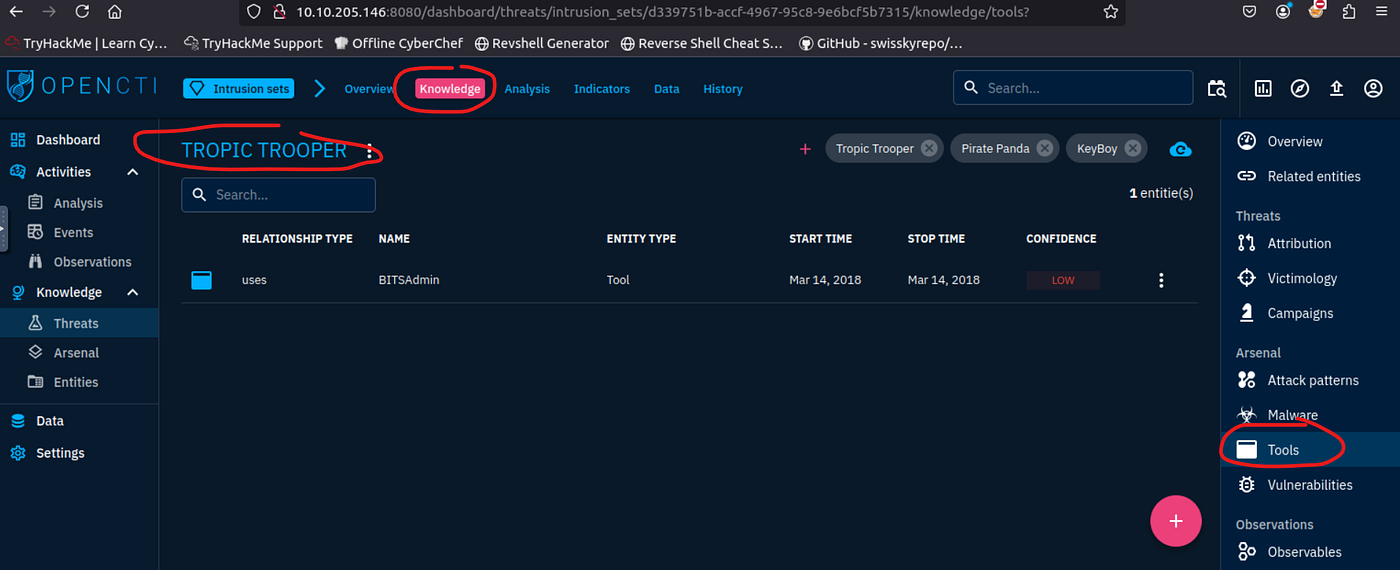Viewport: 1400px width, 570px height.
Task: Open Related entities in right panel
Action: [1310, 176]
